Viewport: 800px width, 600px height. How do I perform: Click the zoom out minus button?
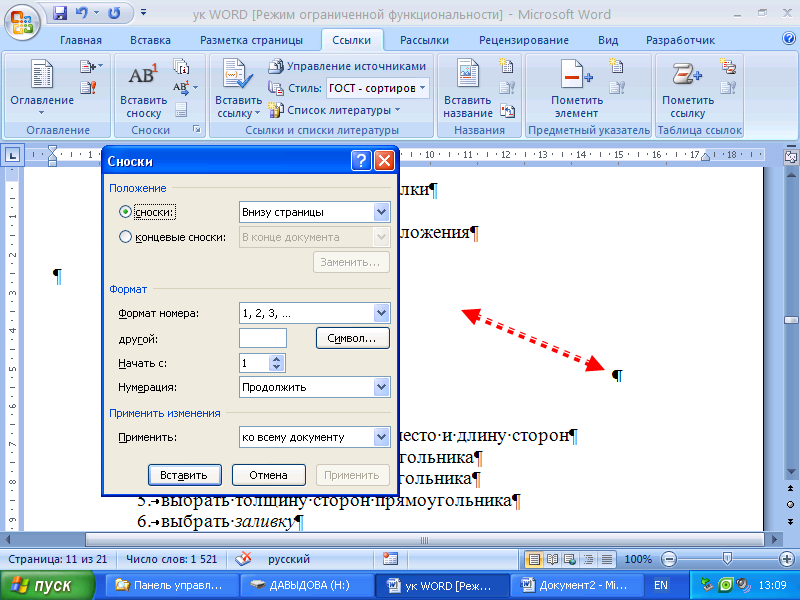click(x=669, y=559)
